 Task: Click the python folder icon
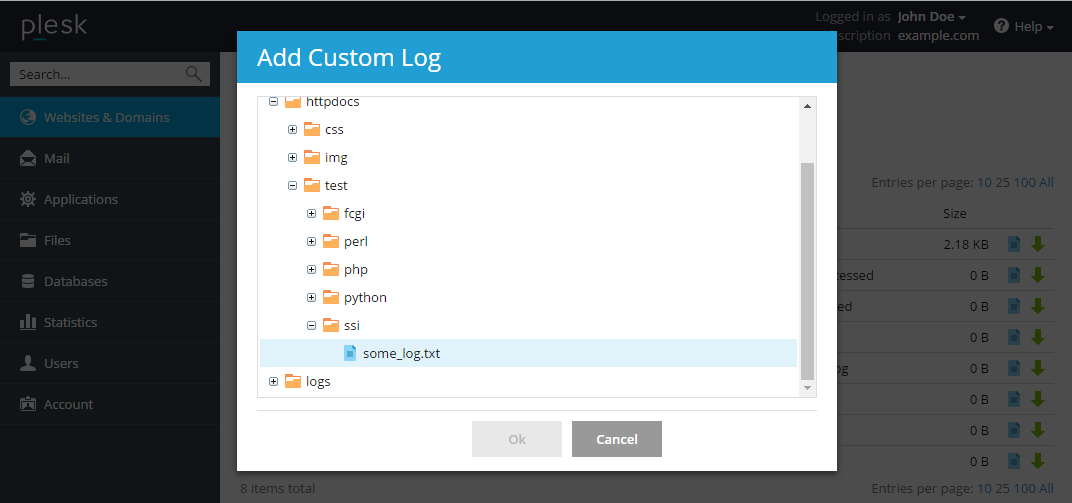coord(331,297)
